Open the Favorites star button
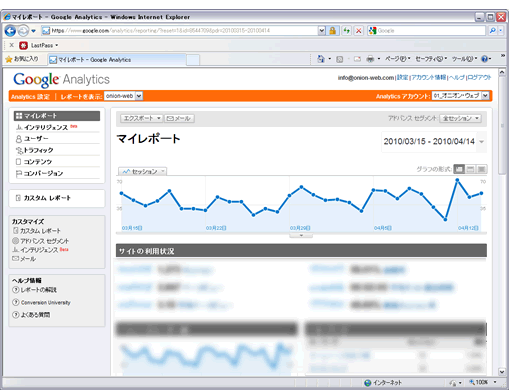The height and width of the screenshot is (390, 509). [x=22, y=59]
